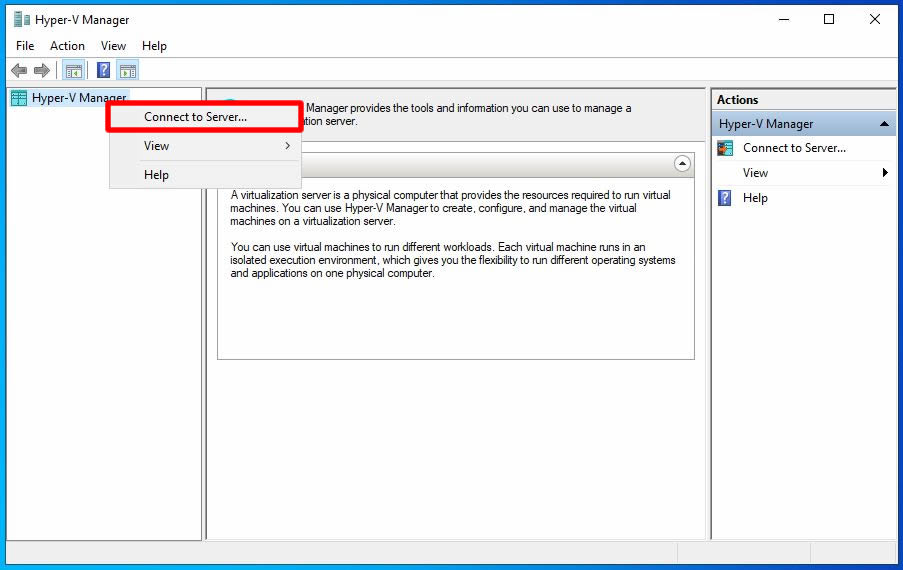
Task: Collapse the introduction section with round arrow button
Action: [x=682, y=164]
